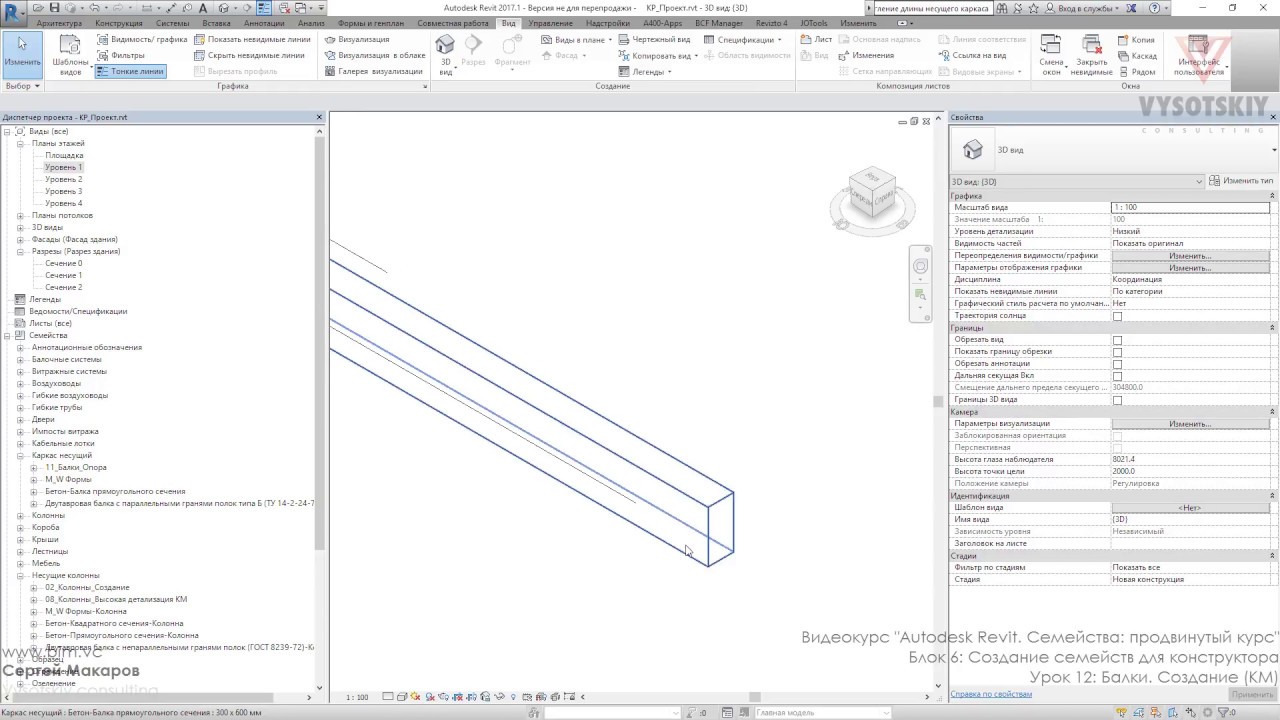The height and width of the screenshot is (720, 1280).
Task: Toggle Показать границу обрезки checkbox
Action: [x=1117, y=352]
